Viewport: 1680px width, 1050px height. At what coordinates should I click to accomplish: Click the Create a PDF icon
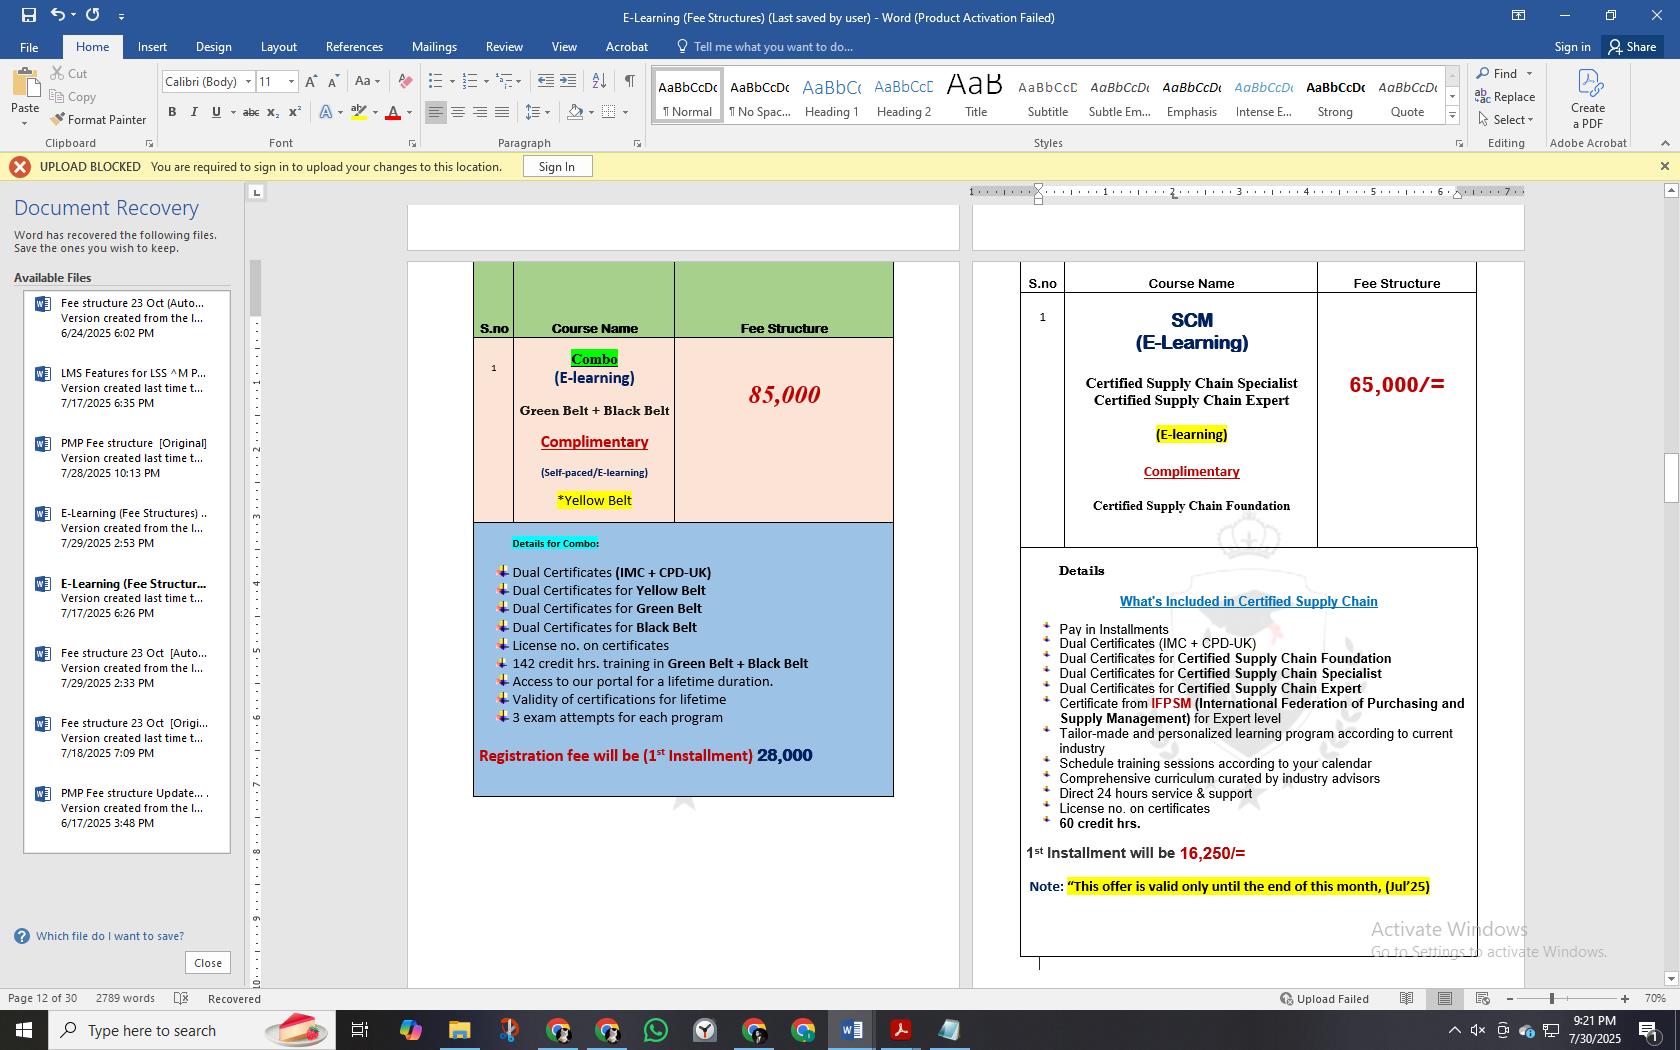pos(1588,98)
